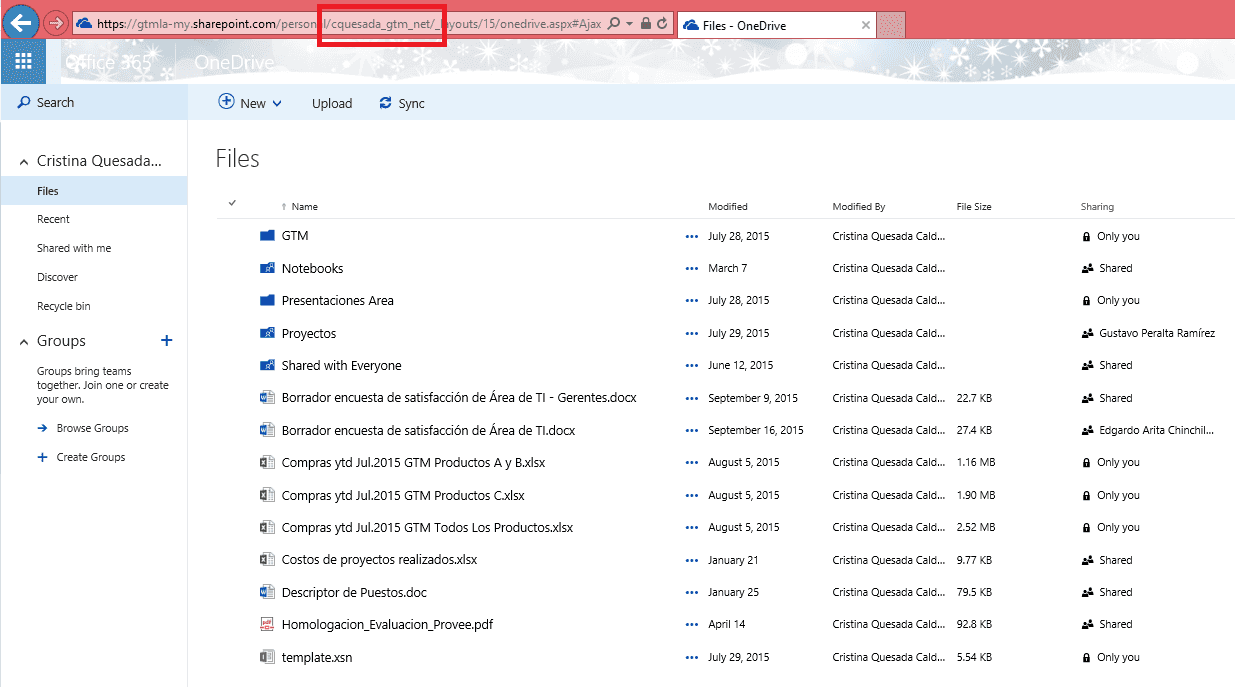Click Excel icon of Productos C.xlsx
Viewport: 1235px width, 687px height.
[x=267, y=495]
